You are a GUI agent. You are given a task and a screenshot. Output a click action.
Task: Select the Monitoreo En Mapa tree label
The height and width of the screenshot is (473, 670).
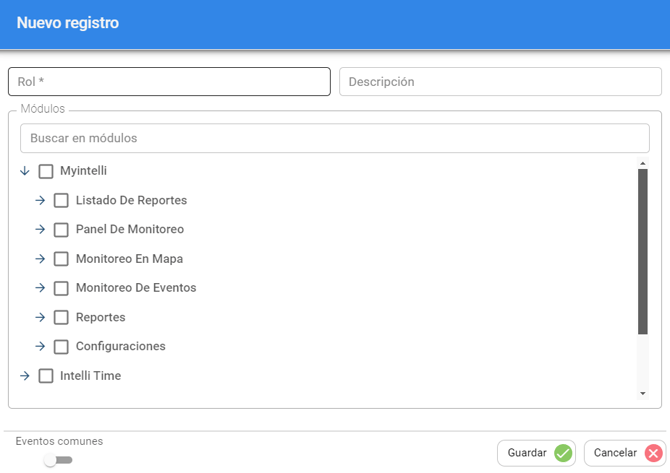129,259
